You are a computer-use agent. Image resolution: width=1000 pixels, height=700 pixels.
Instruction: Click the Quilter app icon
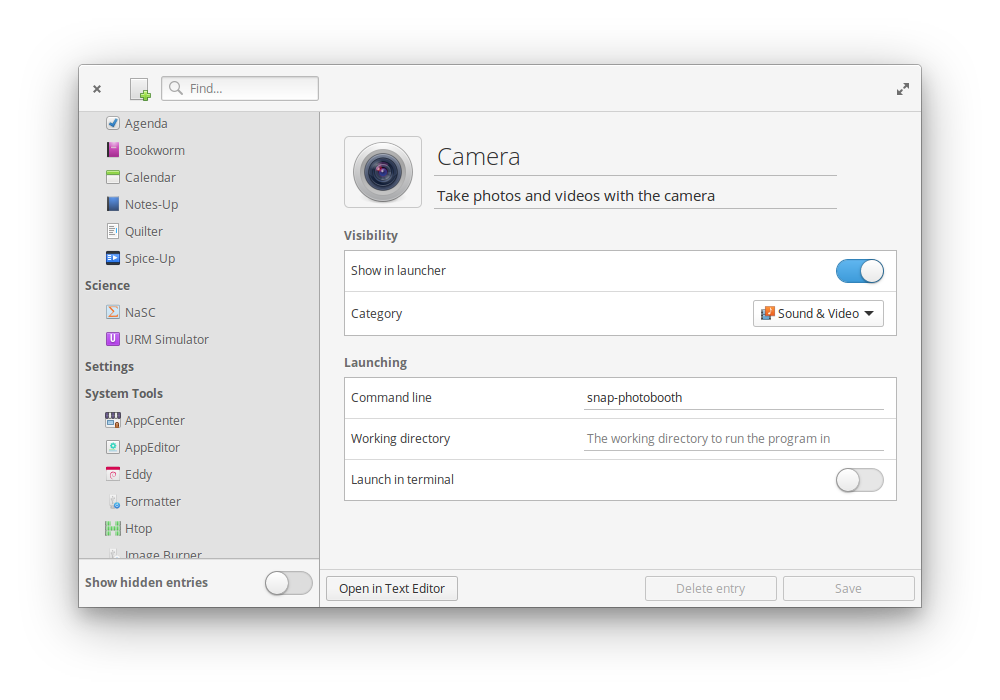coord(113,231)
